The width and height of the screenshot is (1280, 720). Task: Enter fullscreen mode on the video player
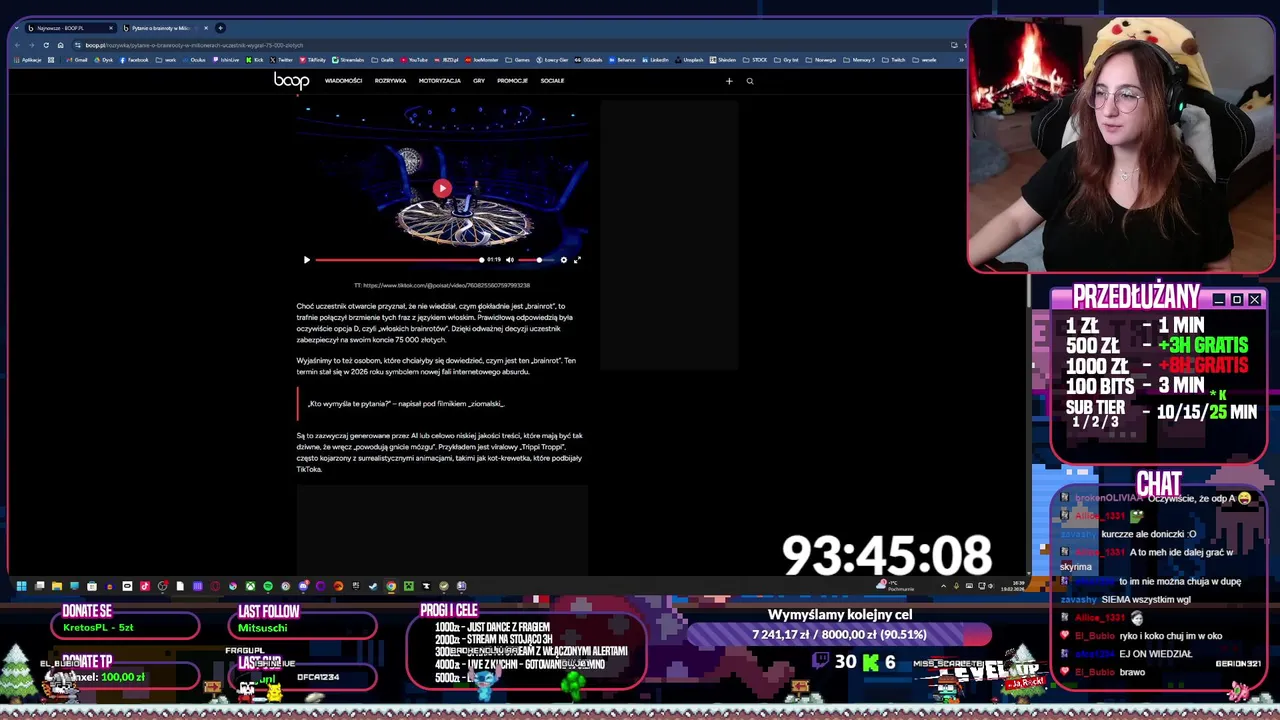(577, 260)
